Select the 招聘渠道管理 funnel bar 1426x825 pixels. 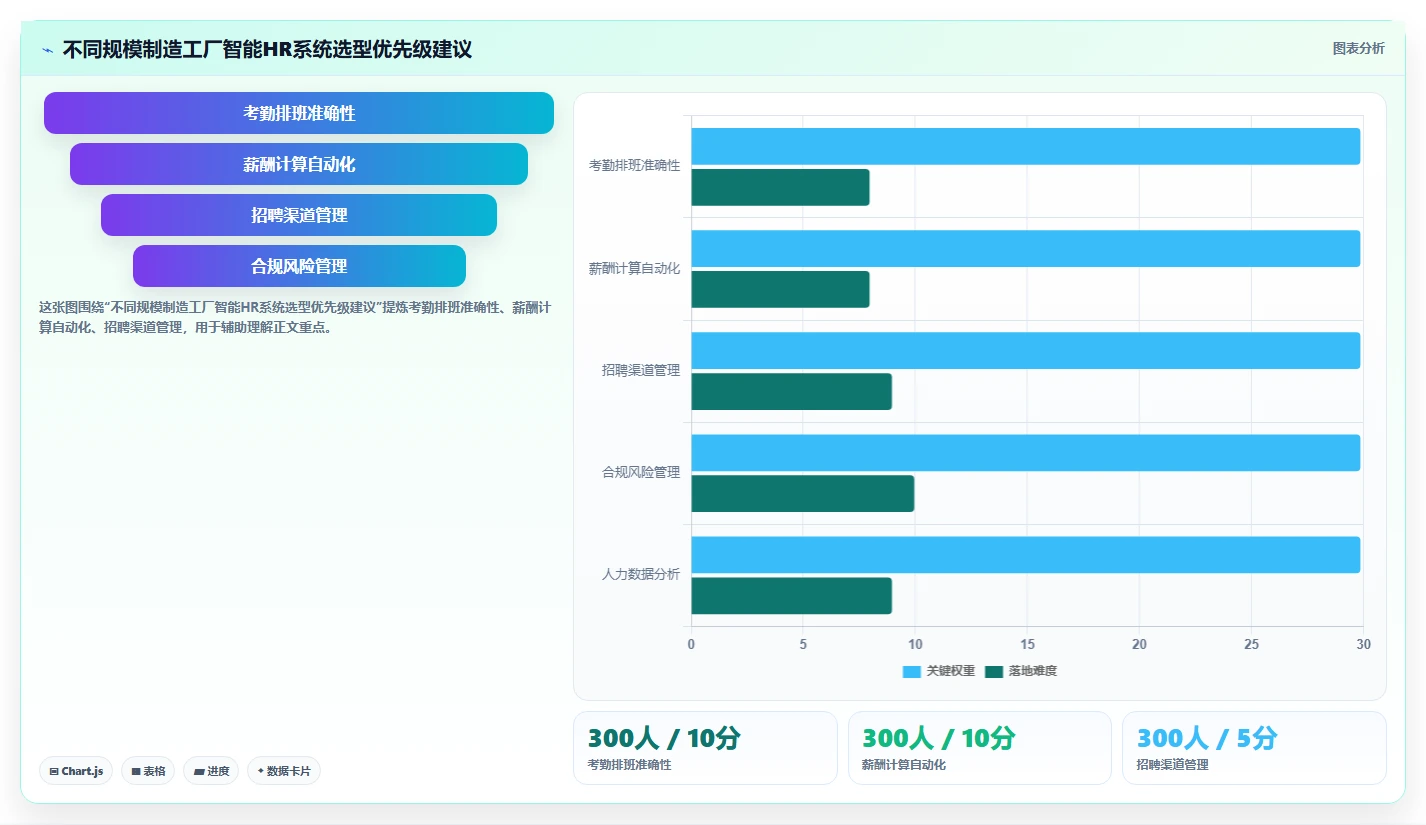click(x=299, y=215)
